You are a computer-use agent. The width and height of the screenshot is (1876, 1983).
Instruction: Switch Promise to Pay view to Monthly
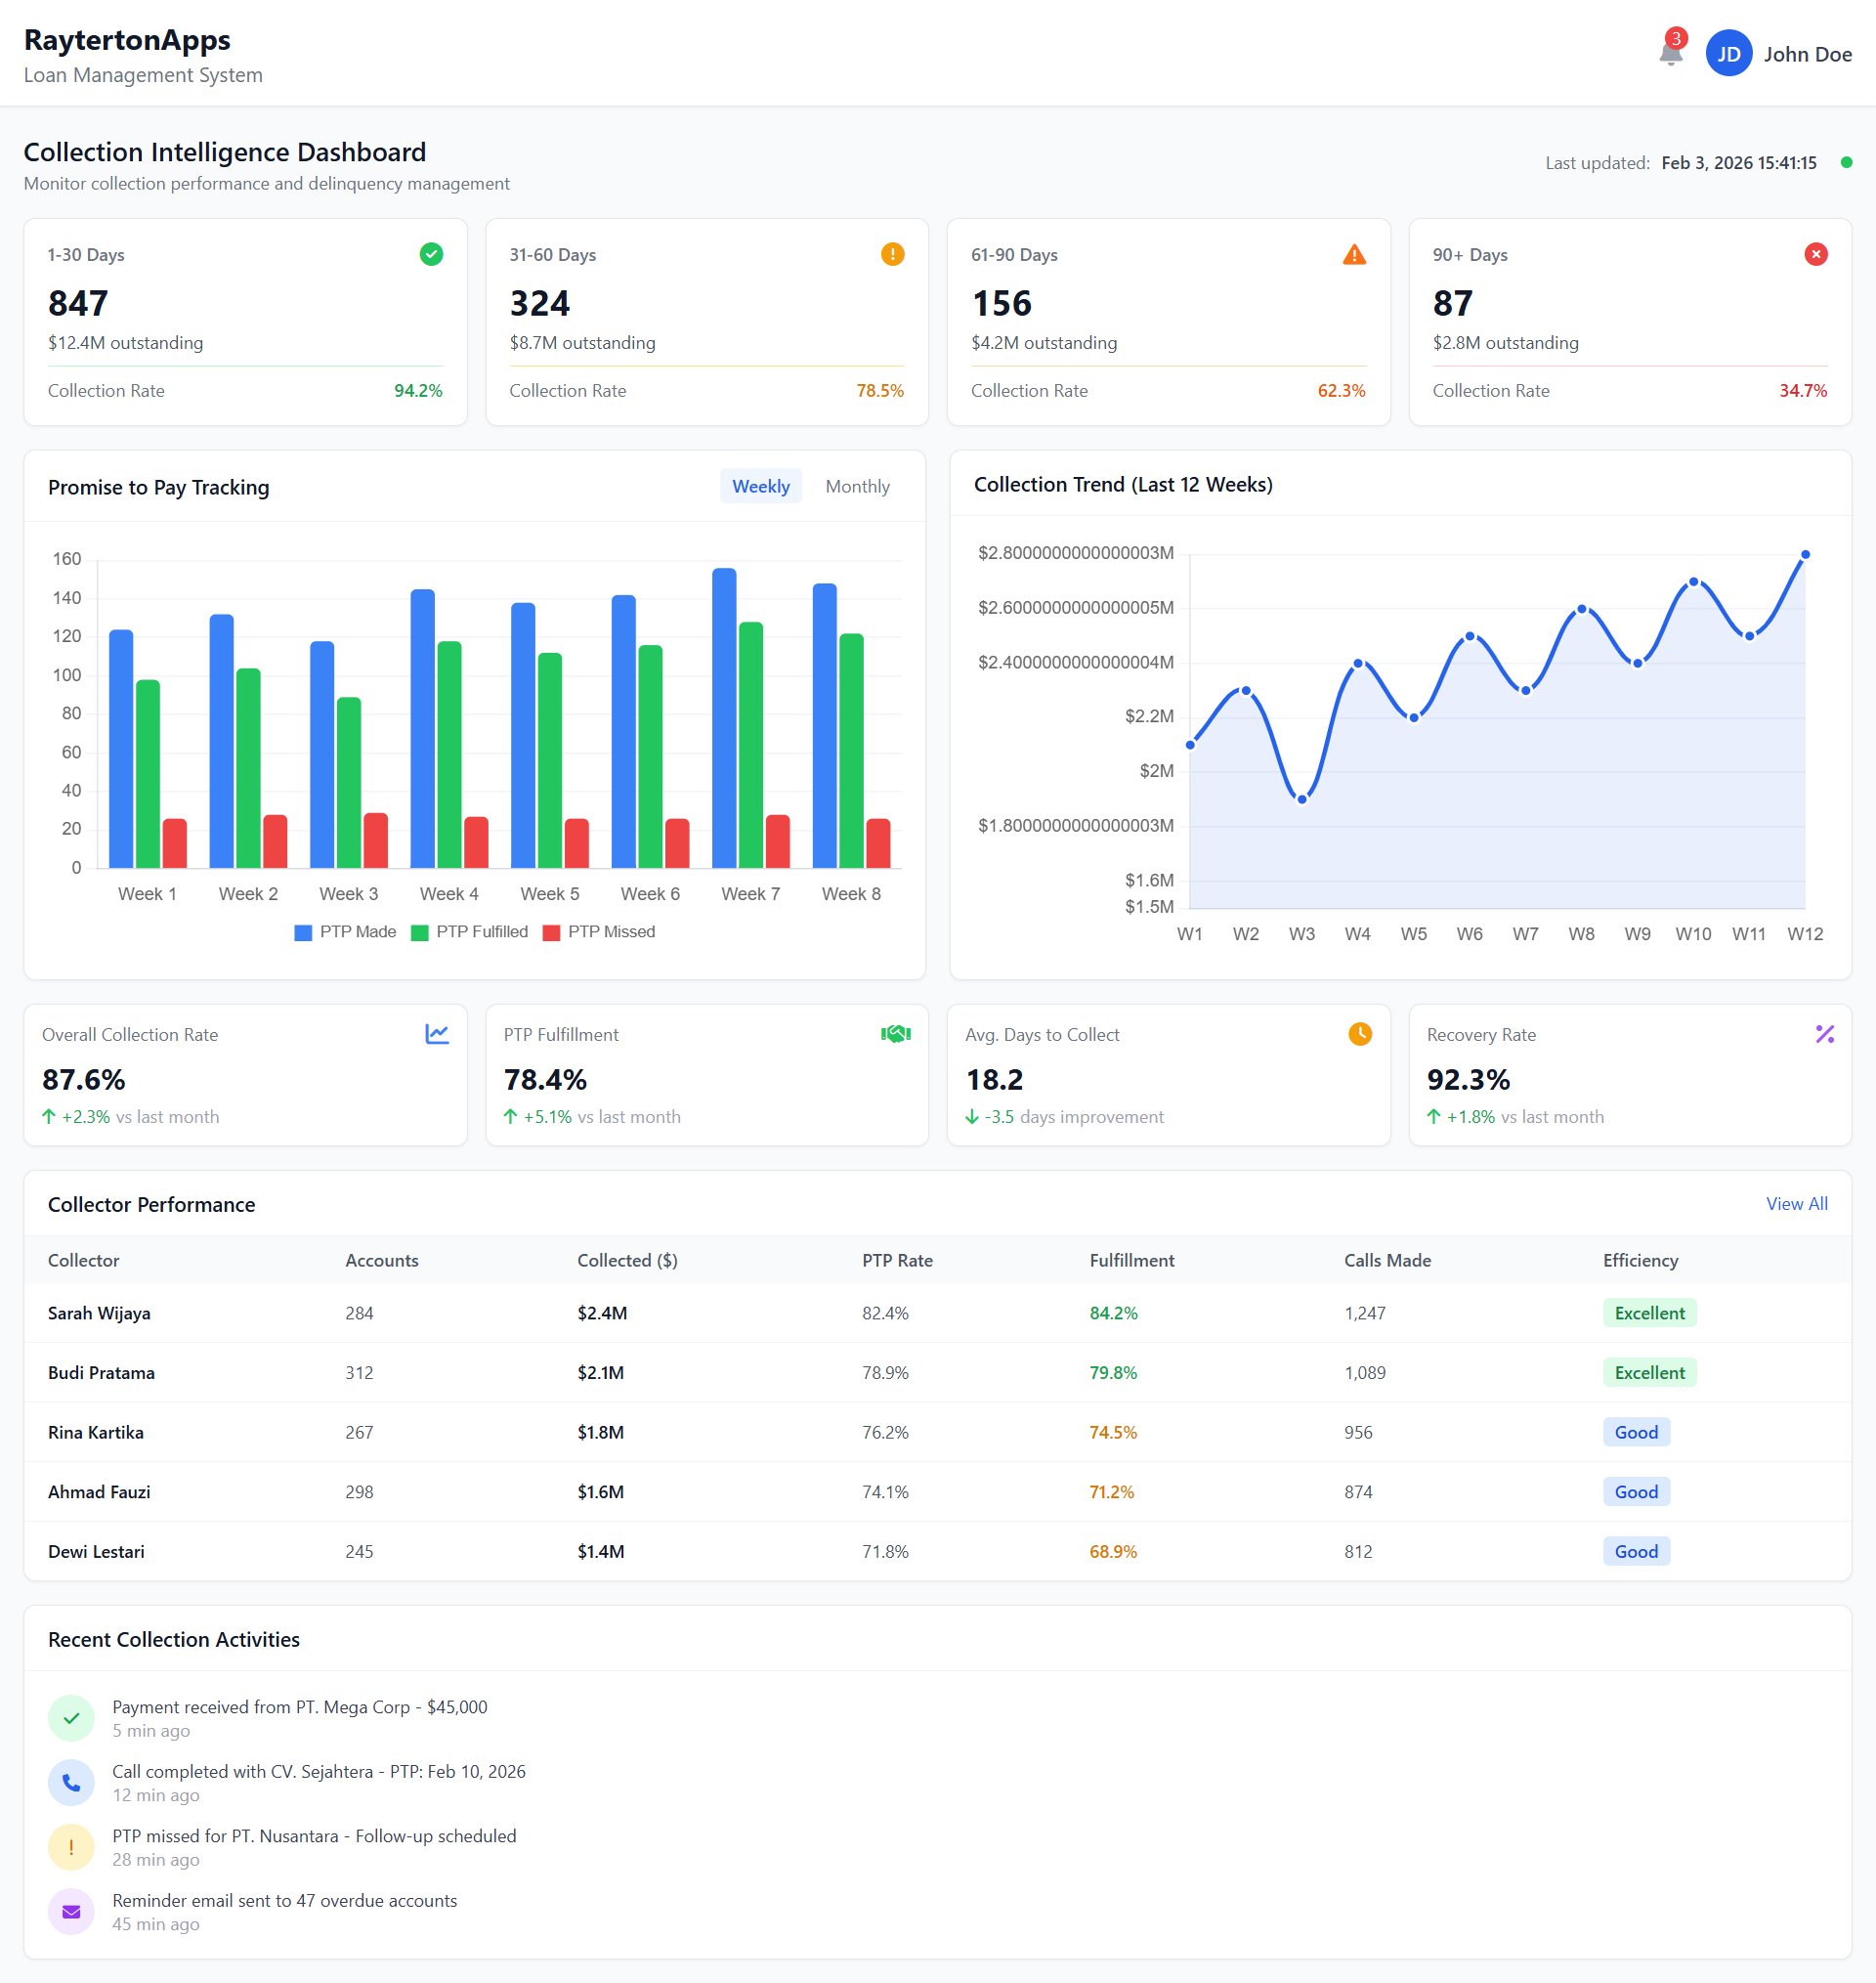point(857,487)
